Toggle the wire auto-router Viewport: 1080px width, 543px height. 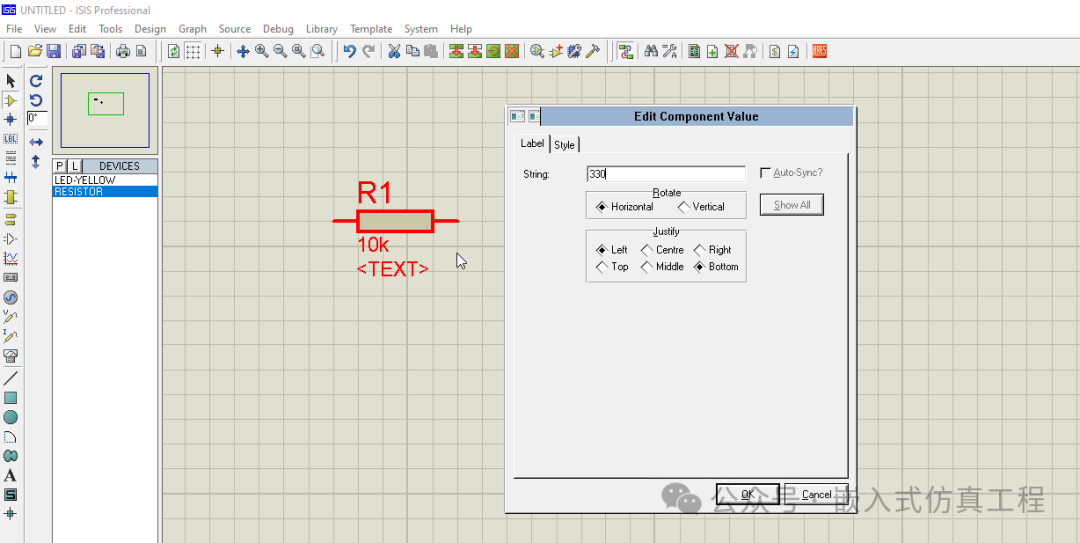625,51
